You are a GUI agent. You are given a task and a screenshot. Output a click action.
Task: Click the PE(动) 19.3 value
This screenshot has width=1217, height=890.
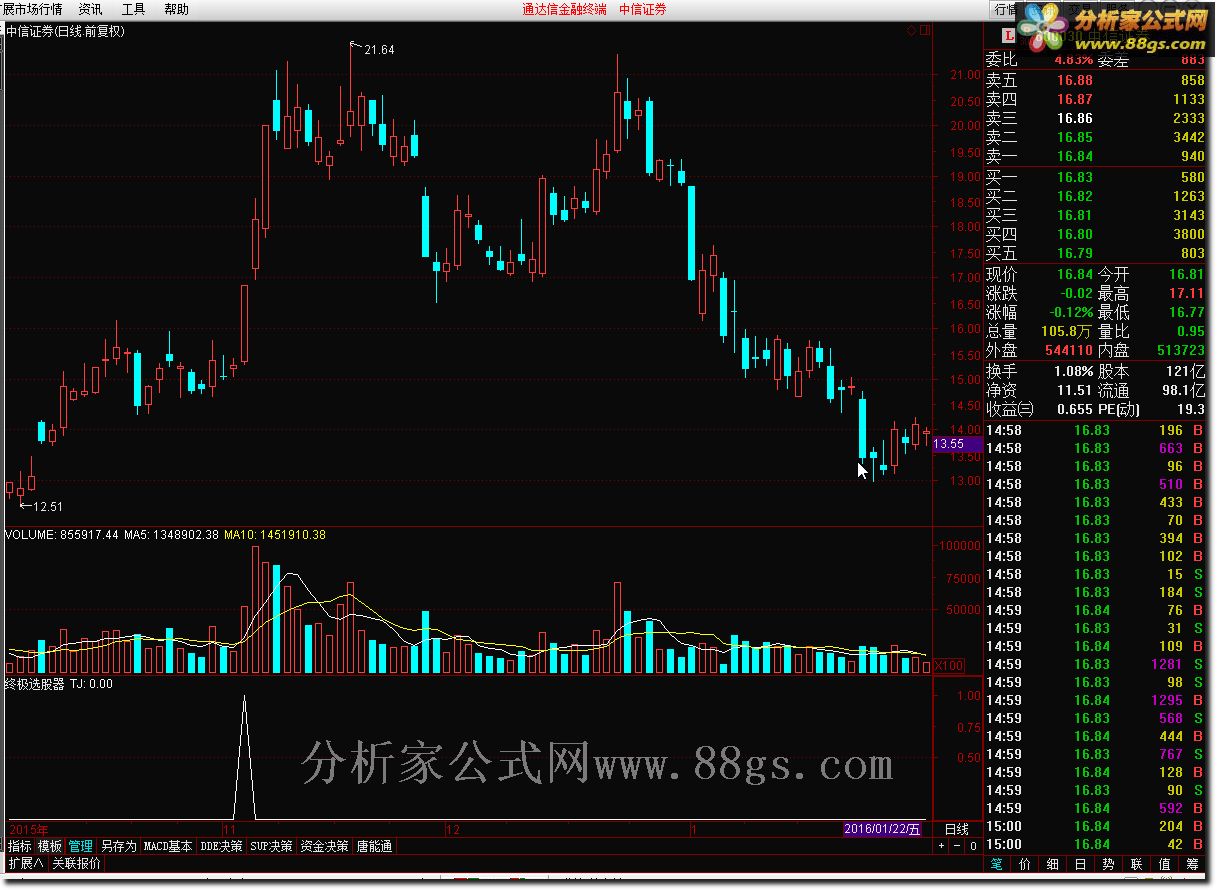(1191, 409)
